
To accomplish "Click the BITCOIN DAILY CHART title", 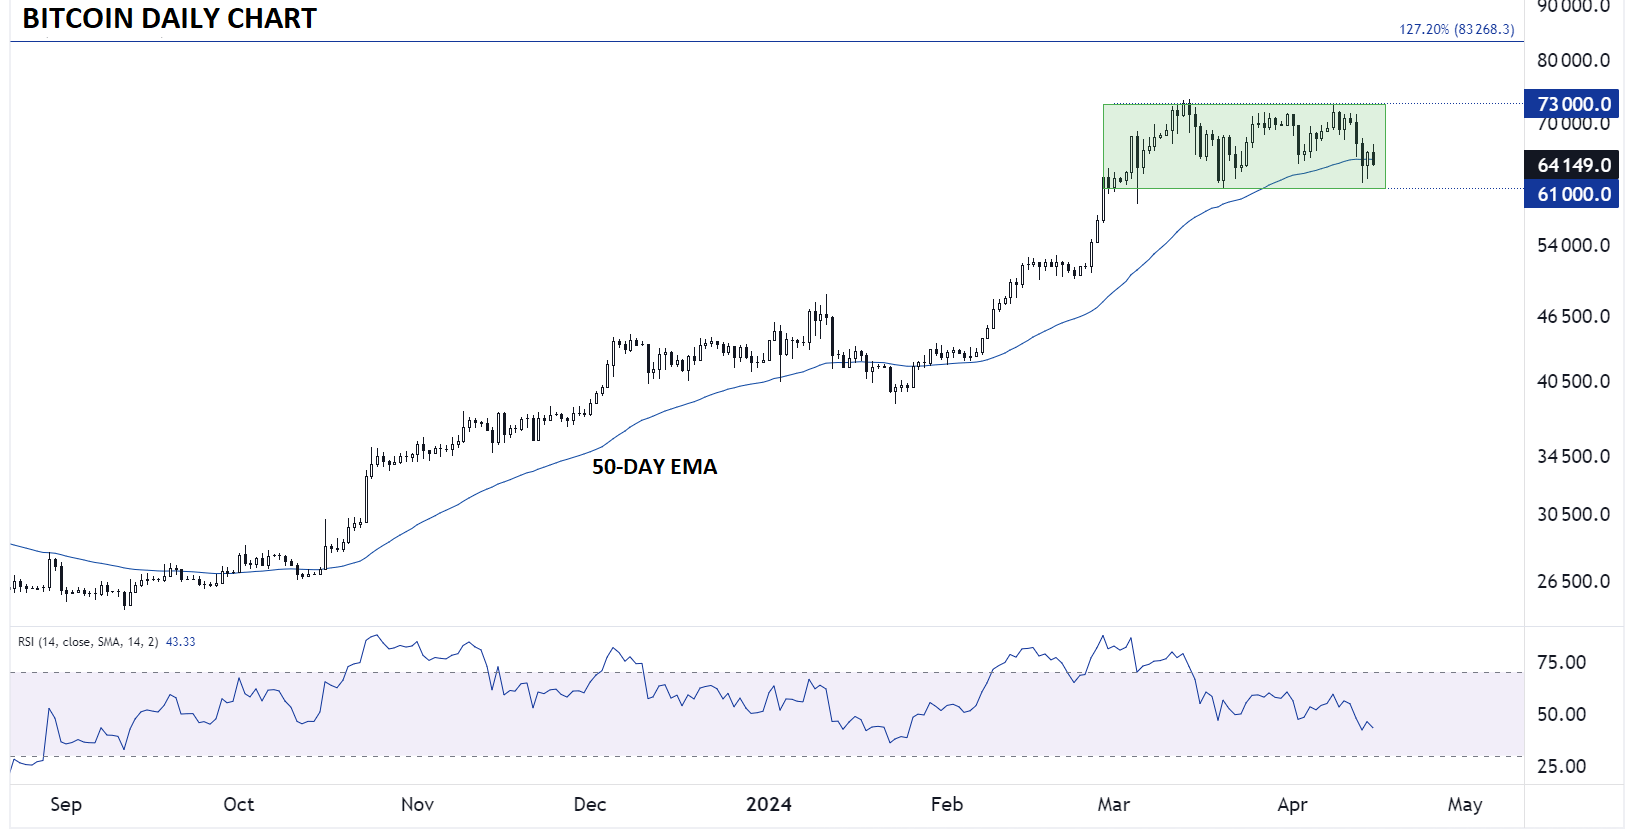I will 169,18.
